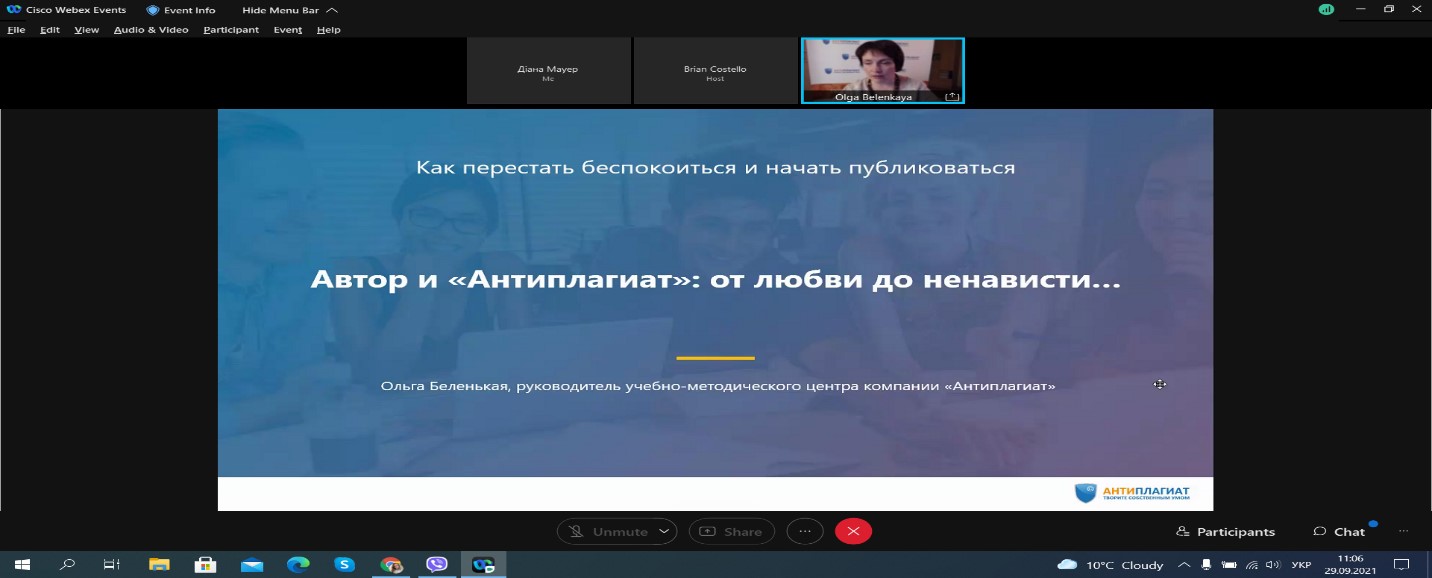1432x578 pixels.
Task: Open the Audio & Video menu
Action: coord(151,30)
